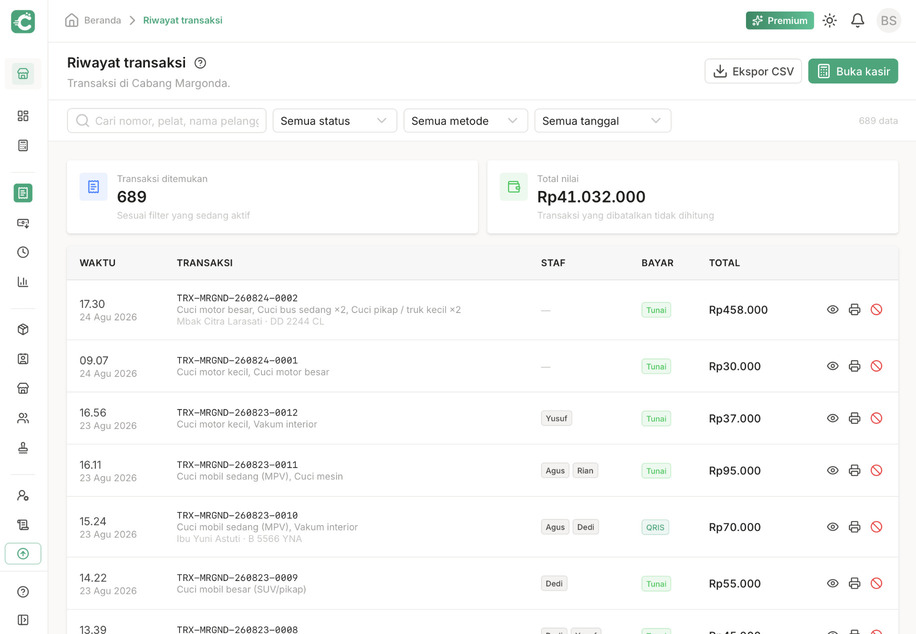Export data with Ekspor CSV
This screenshot has width=916, height=634.
tap(753, 71)
